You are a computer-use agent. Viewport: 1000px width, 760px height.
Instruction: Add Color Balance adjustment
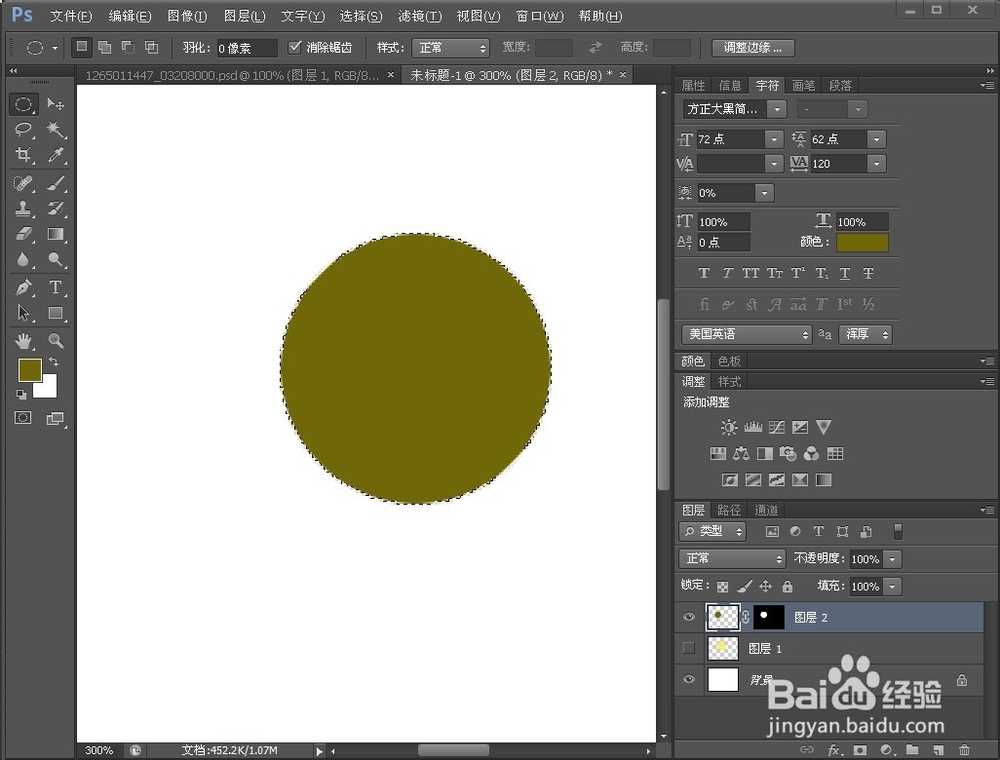pyautogui.click(x=741, y=453)
